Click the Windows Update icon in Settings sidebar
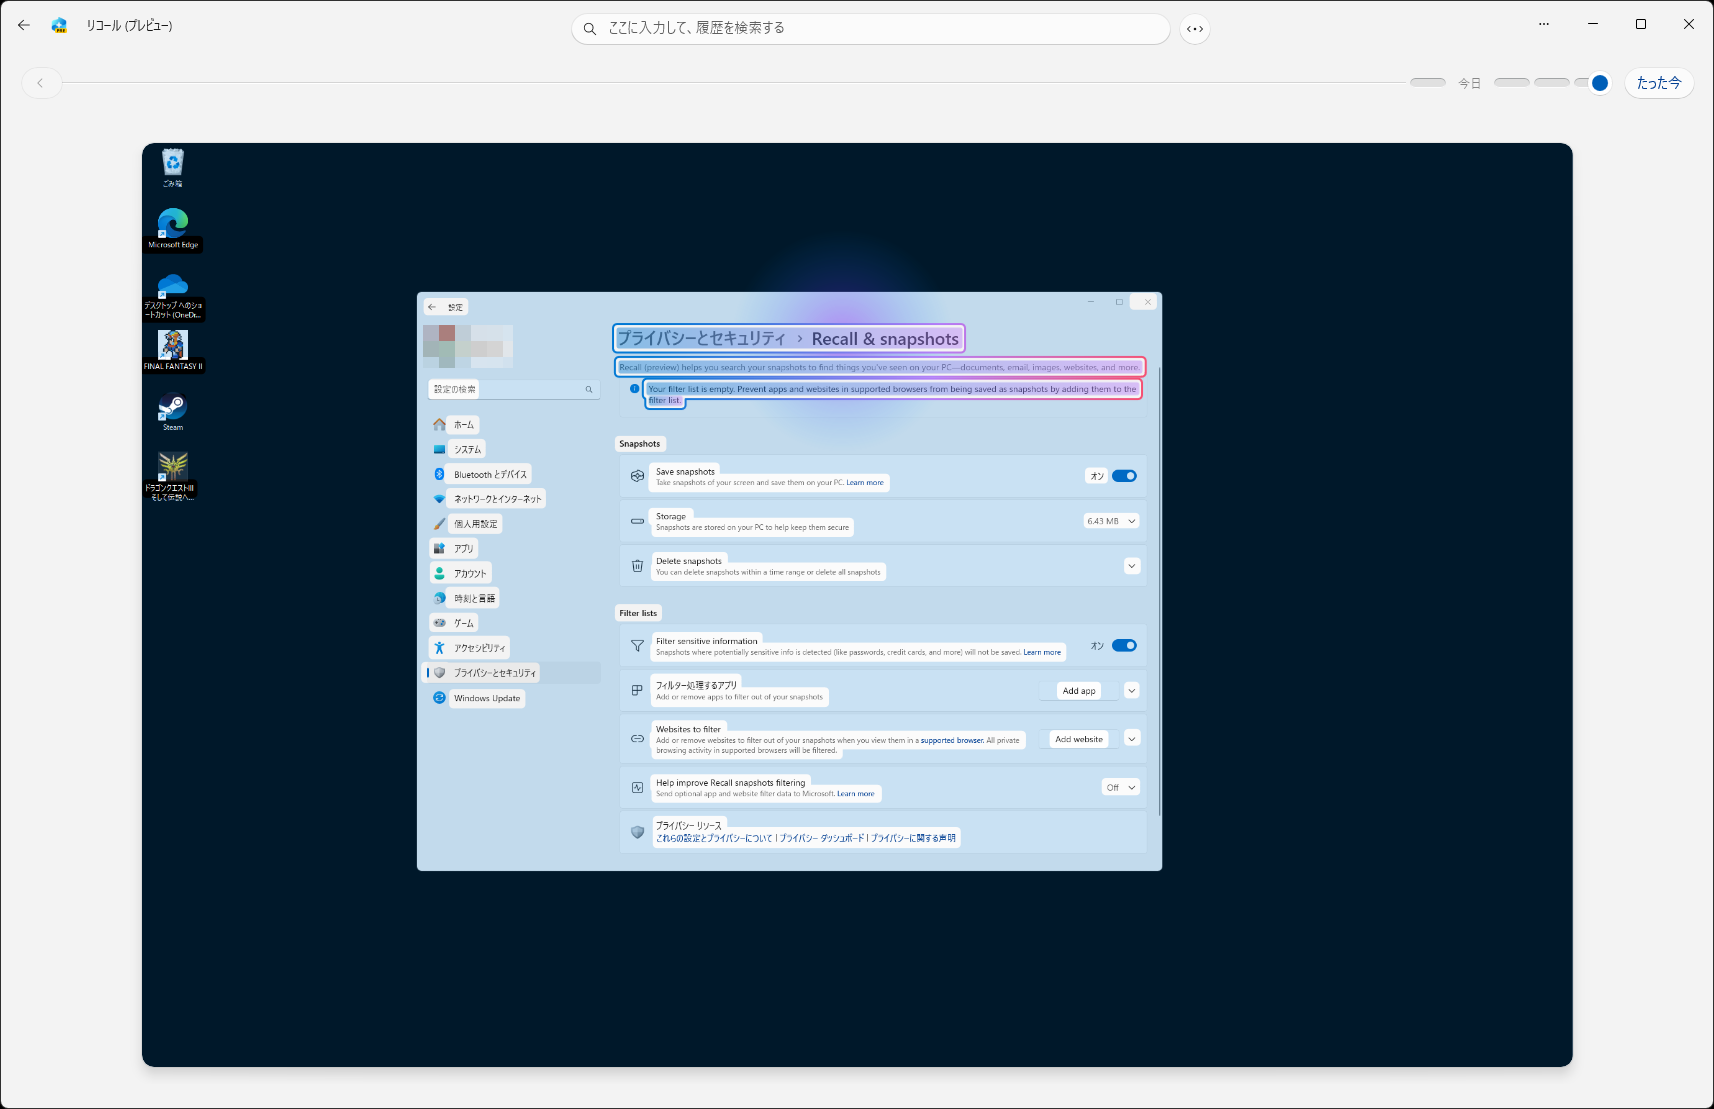The height and width of the screenshot is (1109, 1714). click(439, 698)
